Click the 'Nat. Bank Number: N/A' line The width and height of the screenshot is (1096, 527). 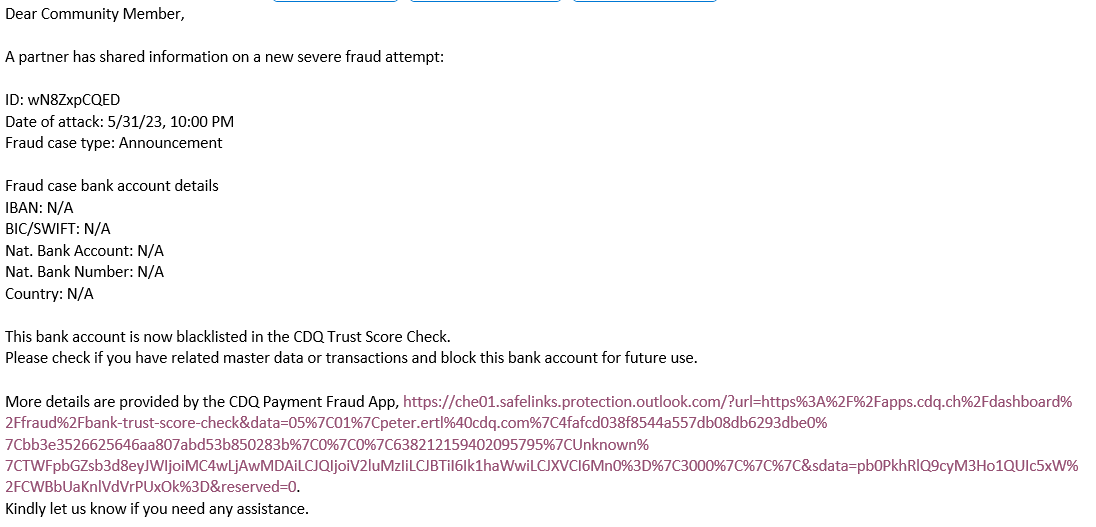(84, 272)
